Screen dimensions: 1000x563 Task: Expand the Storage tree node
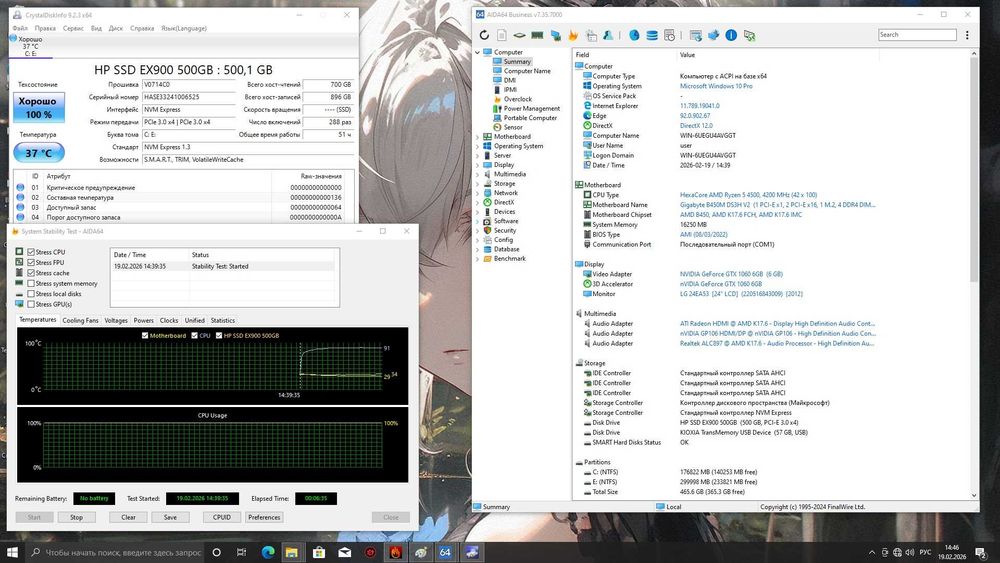click(477, 184)
